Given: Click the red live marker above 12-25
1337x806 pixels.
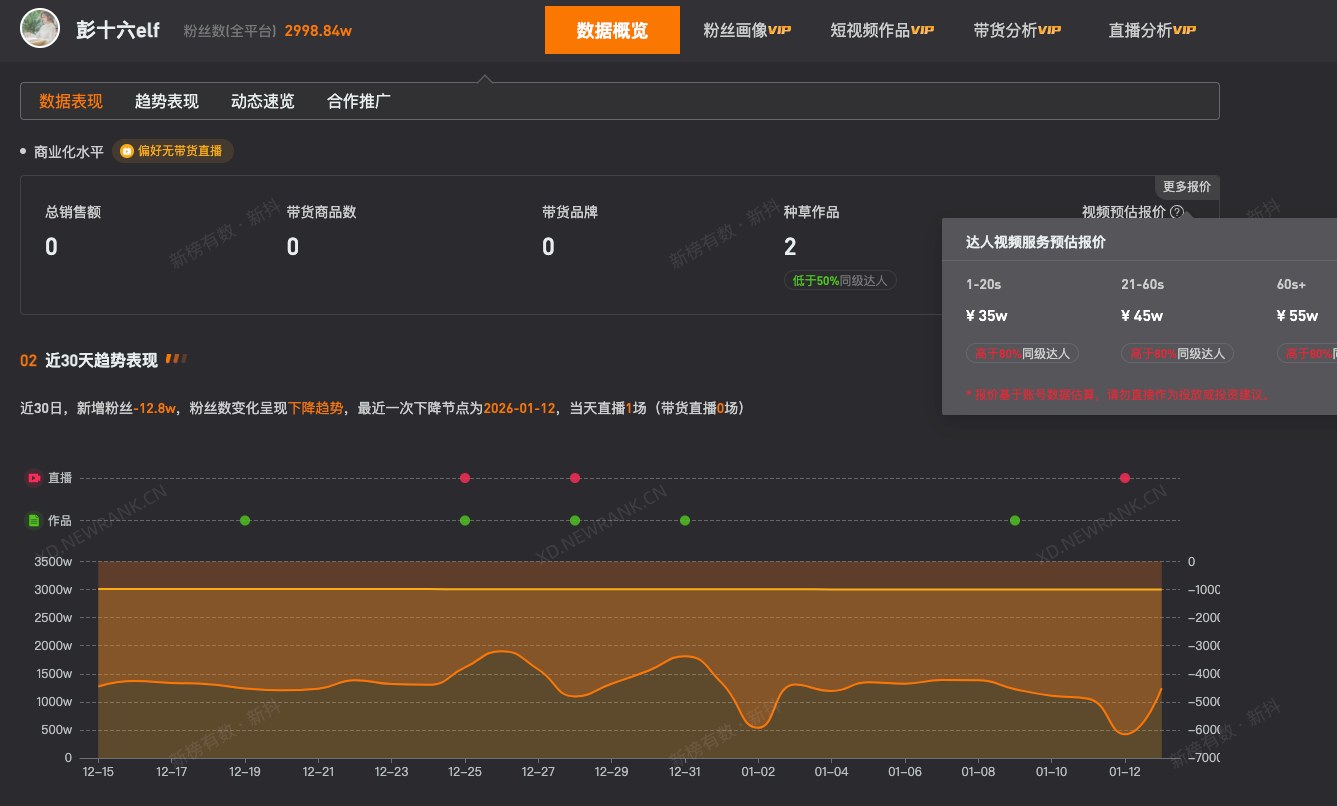Looking at the screenshot, I should point(465,478).
